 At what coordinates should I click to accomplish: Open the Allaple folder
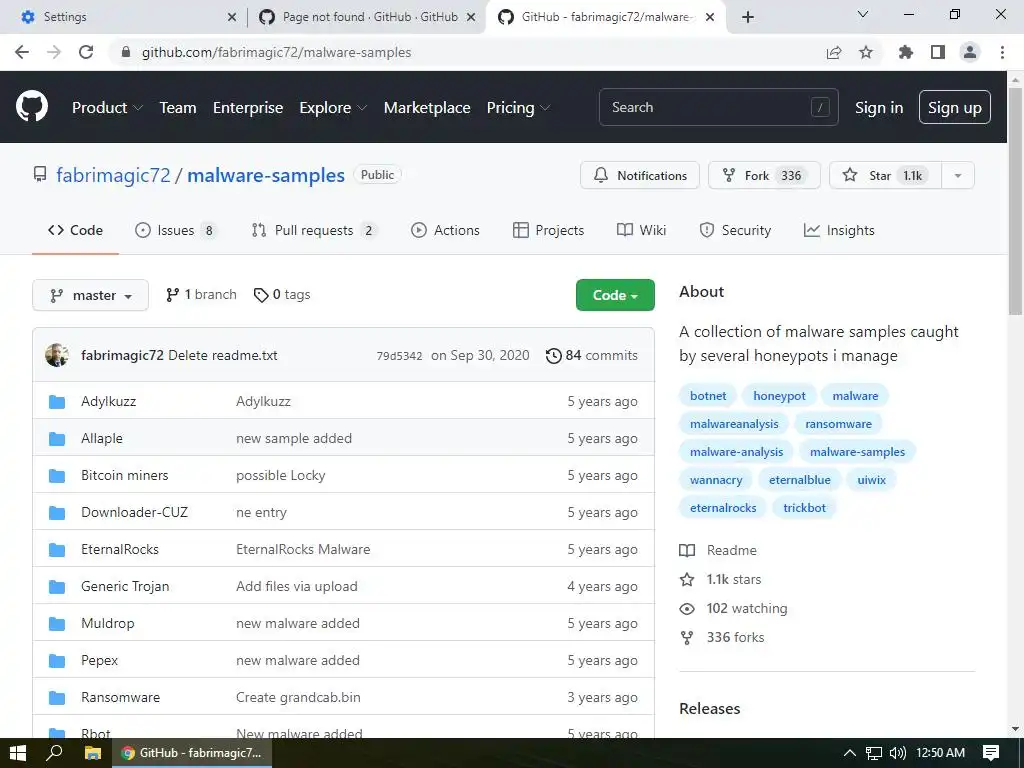click(x=102, y=438)
